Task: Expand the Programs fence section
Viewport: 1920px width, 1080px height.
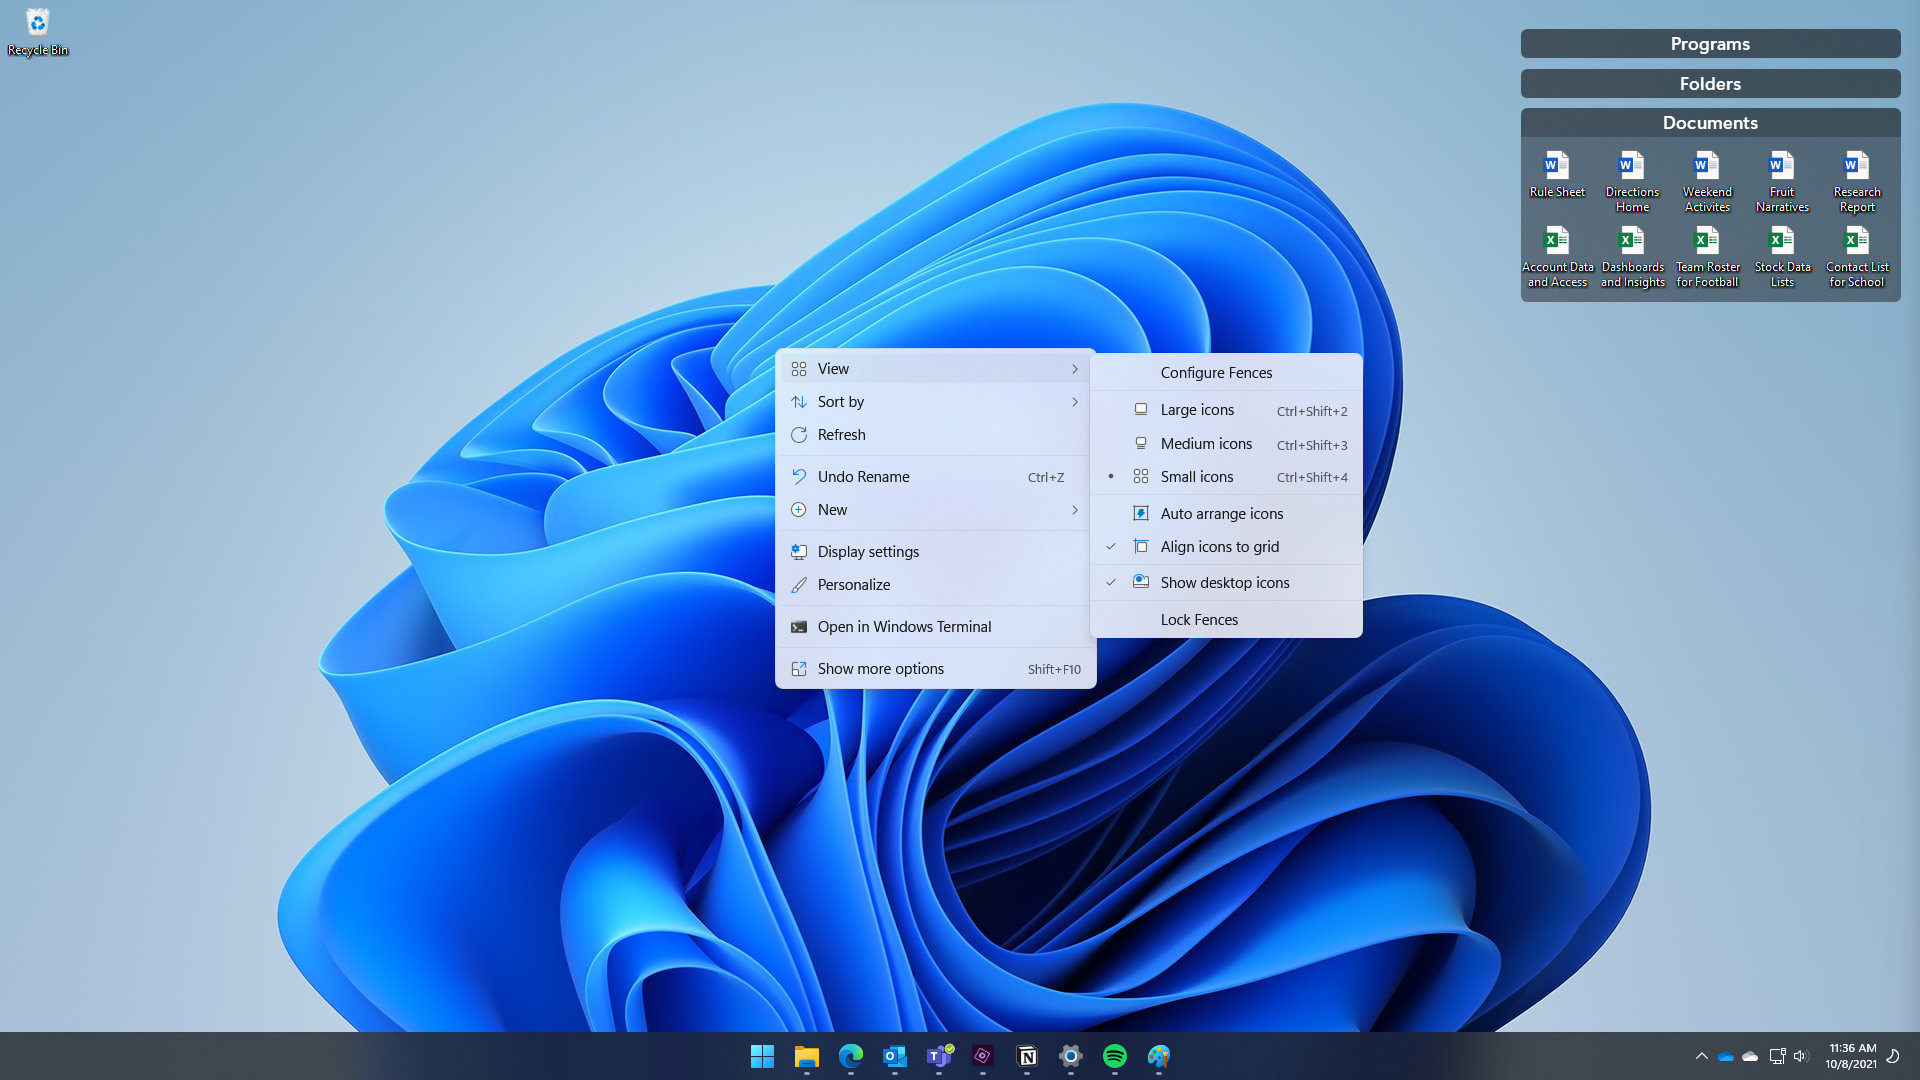Action: click(x=1710, y=44)
